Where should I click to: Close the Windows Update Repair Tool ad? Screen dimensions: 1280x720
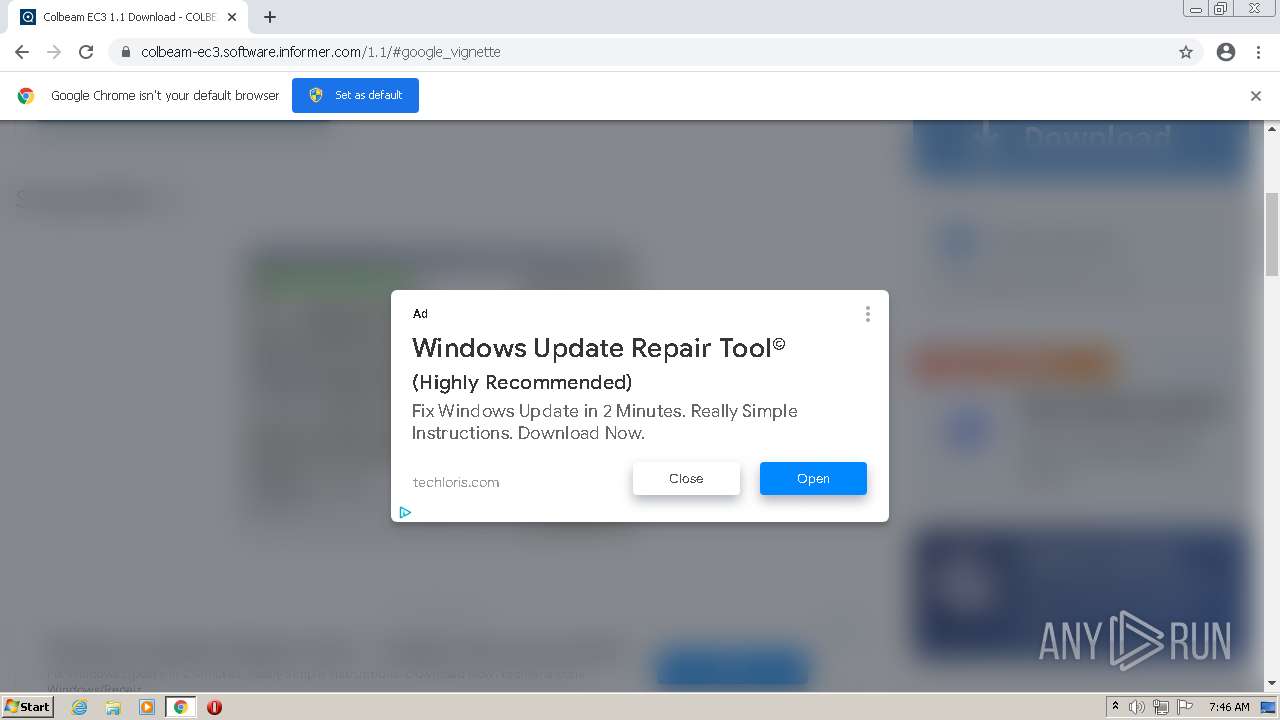point(686,478)
